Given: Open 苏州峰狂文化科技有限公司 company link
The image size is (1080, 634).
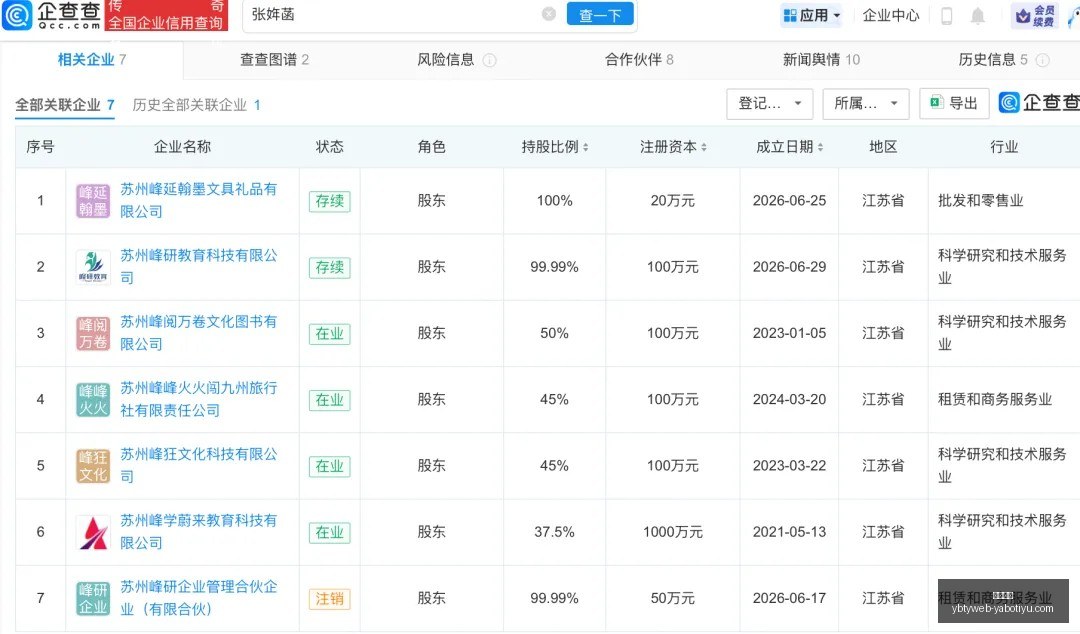Looking at the screenshot, I should click(198, 465).
